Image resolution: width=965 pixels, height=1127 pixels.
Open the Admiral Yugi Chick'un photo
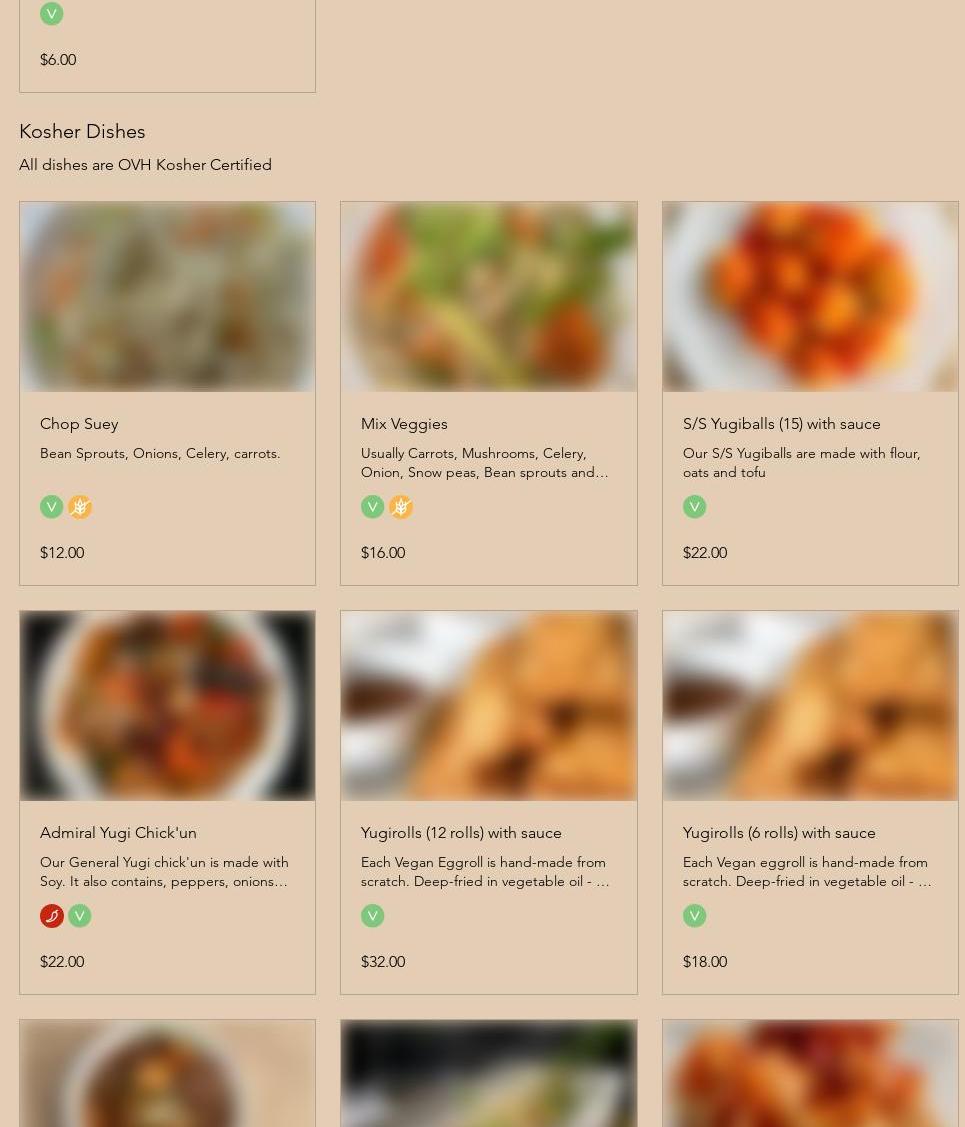coord(167,706)
